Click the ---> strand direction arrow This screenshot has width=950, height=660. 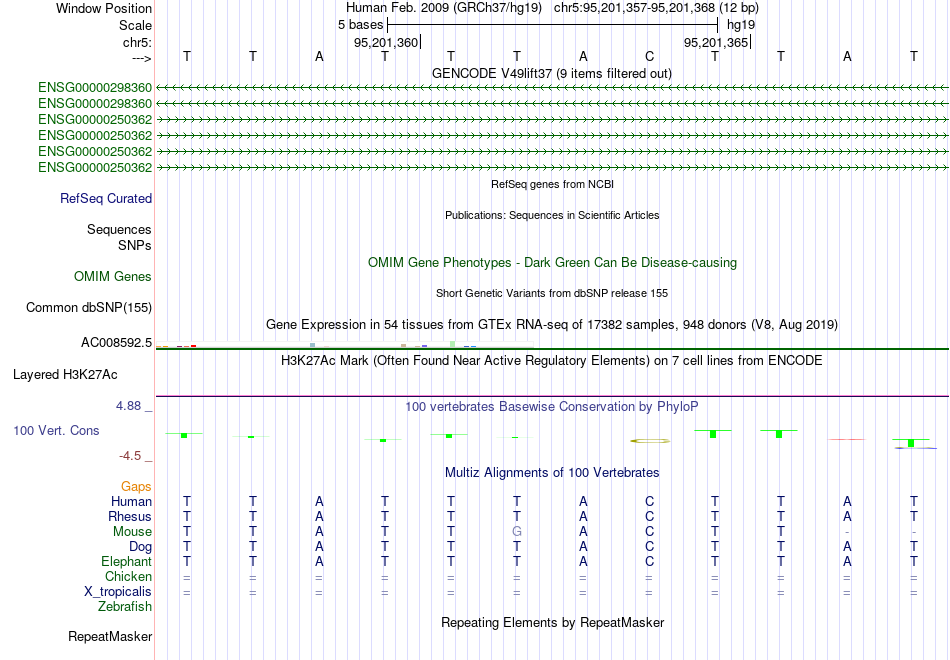[x=142, y=58]
